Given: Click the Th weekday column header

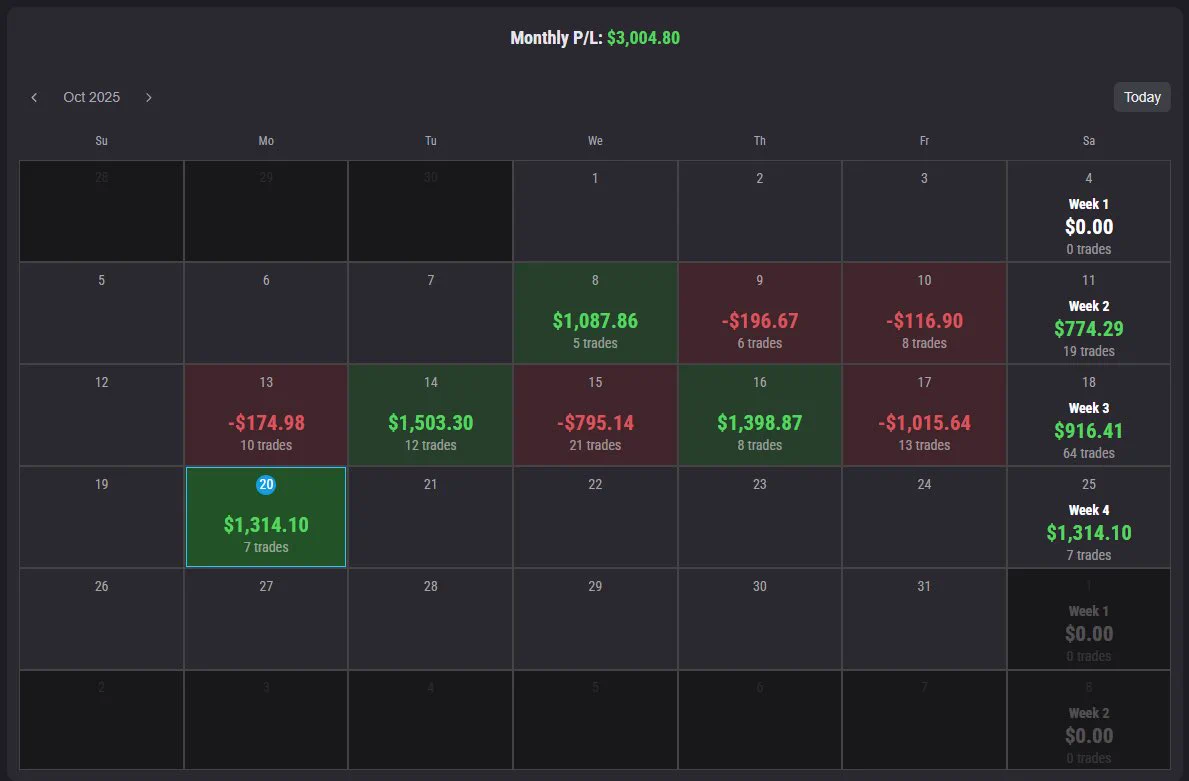Looking at the screenshot, I should click(760, 141).
